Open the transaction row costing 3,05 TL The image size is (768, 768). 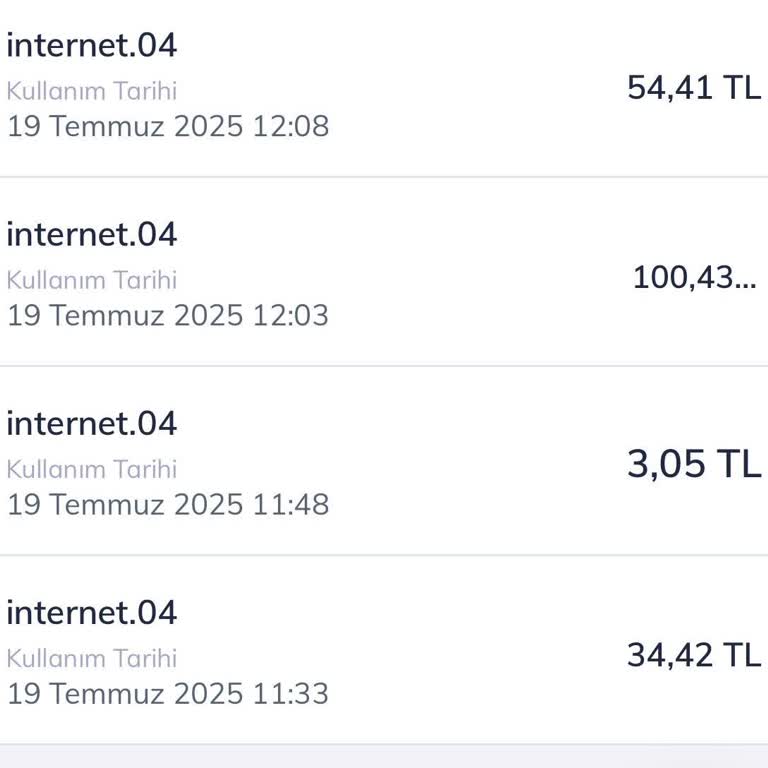[450, 461]
